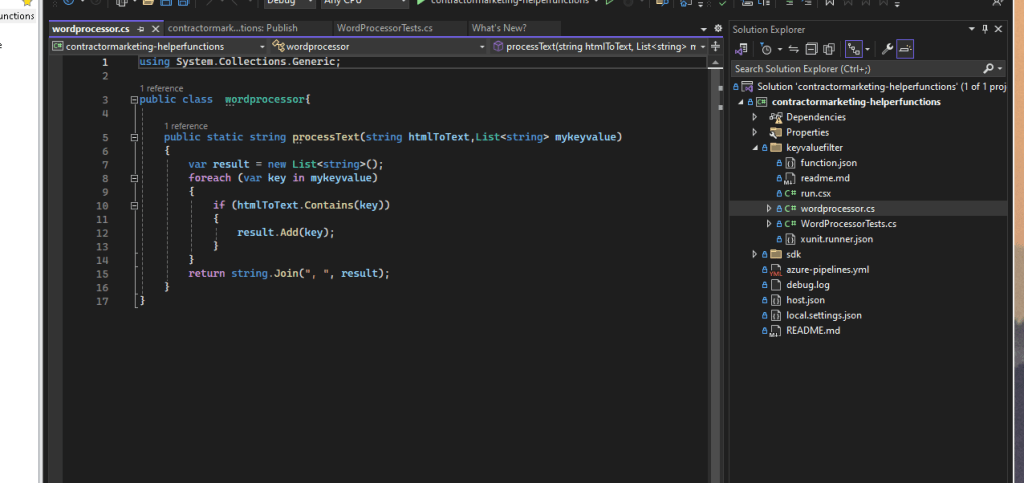Viewport: 1024px width, 483px height.
Task: Open the processText member navigation dropdown
Action: click(x=598, y=46)
